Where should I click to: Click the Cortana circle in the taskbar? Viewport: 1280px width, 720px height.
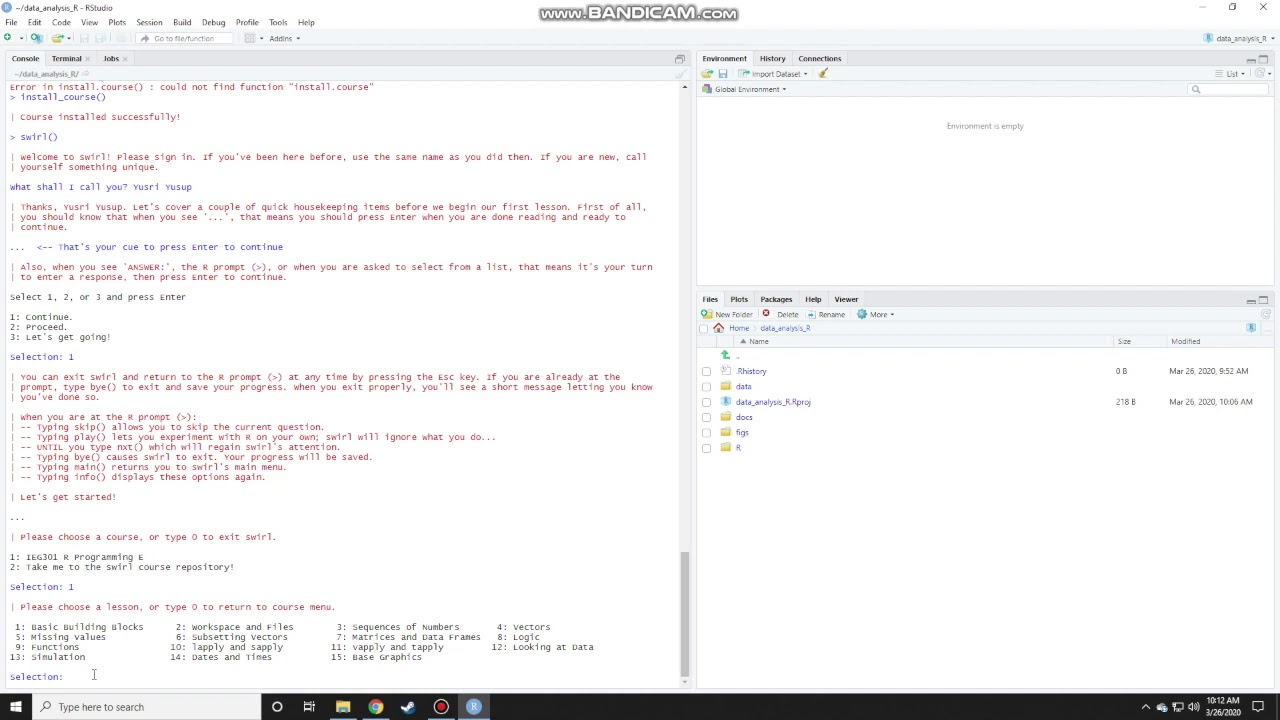pos(277,707)
